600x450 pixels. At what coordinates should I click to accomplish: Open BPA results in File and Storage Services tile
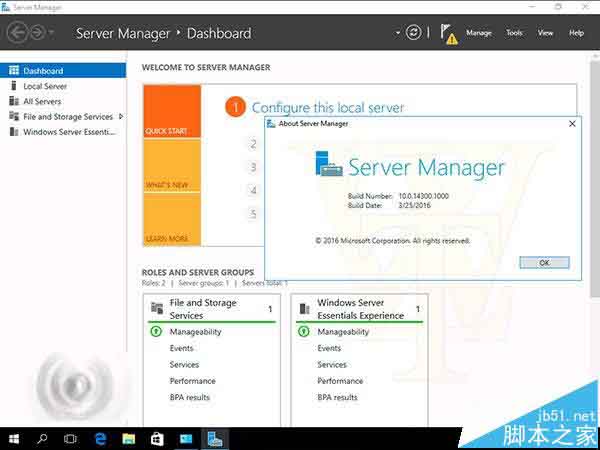click(190, 398)
